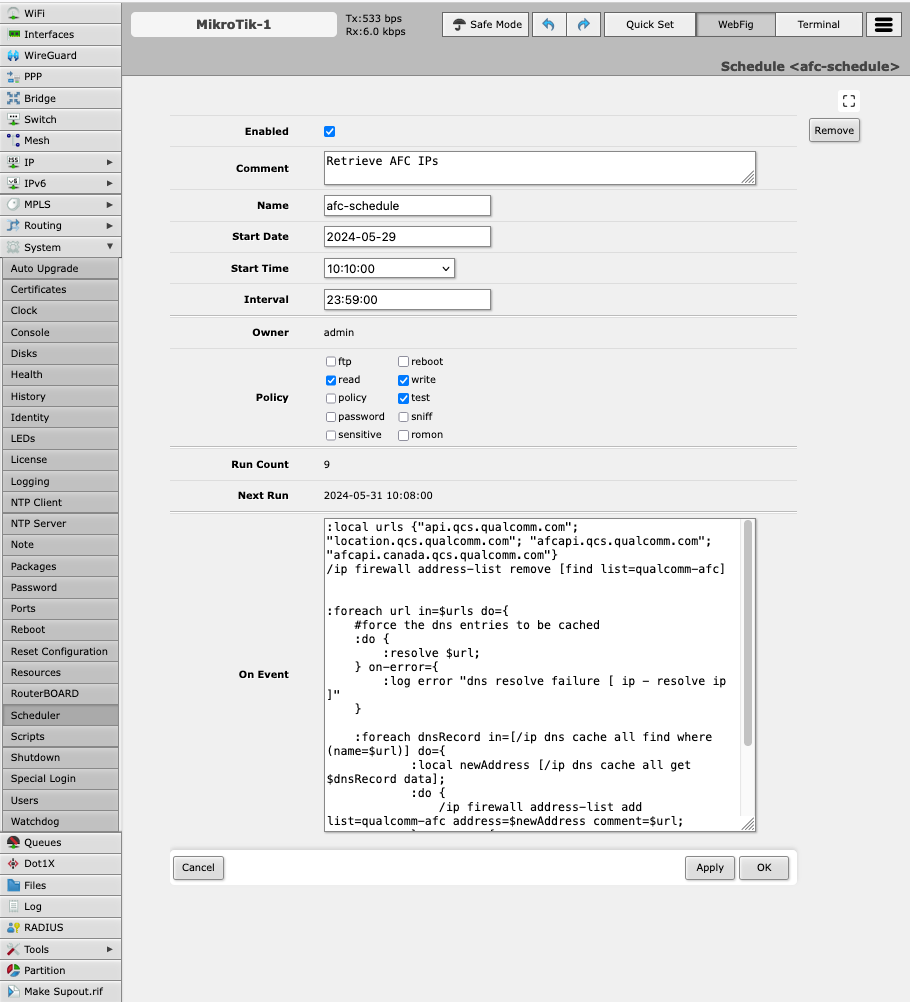
Task: Open the Files section
Action: click(x=60, y=885)
